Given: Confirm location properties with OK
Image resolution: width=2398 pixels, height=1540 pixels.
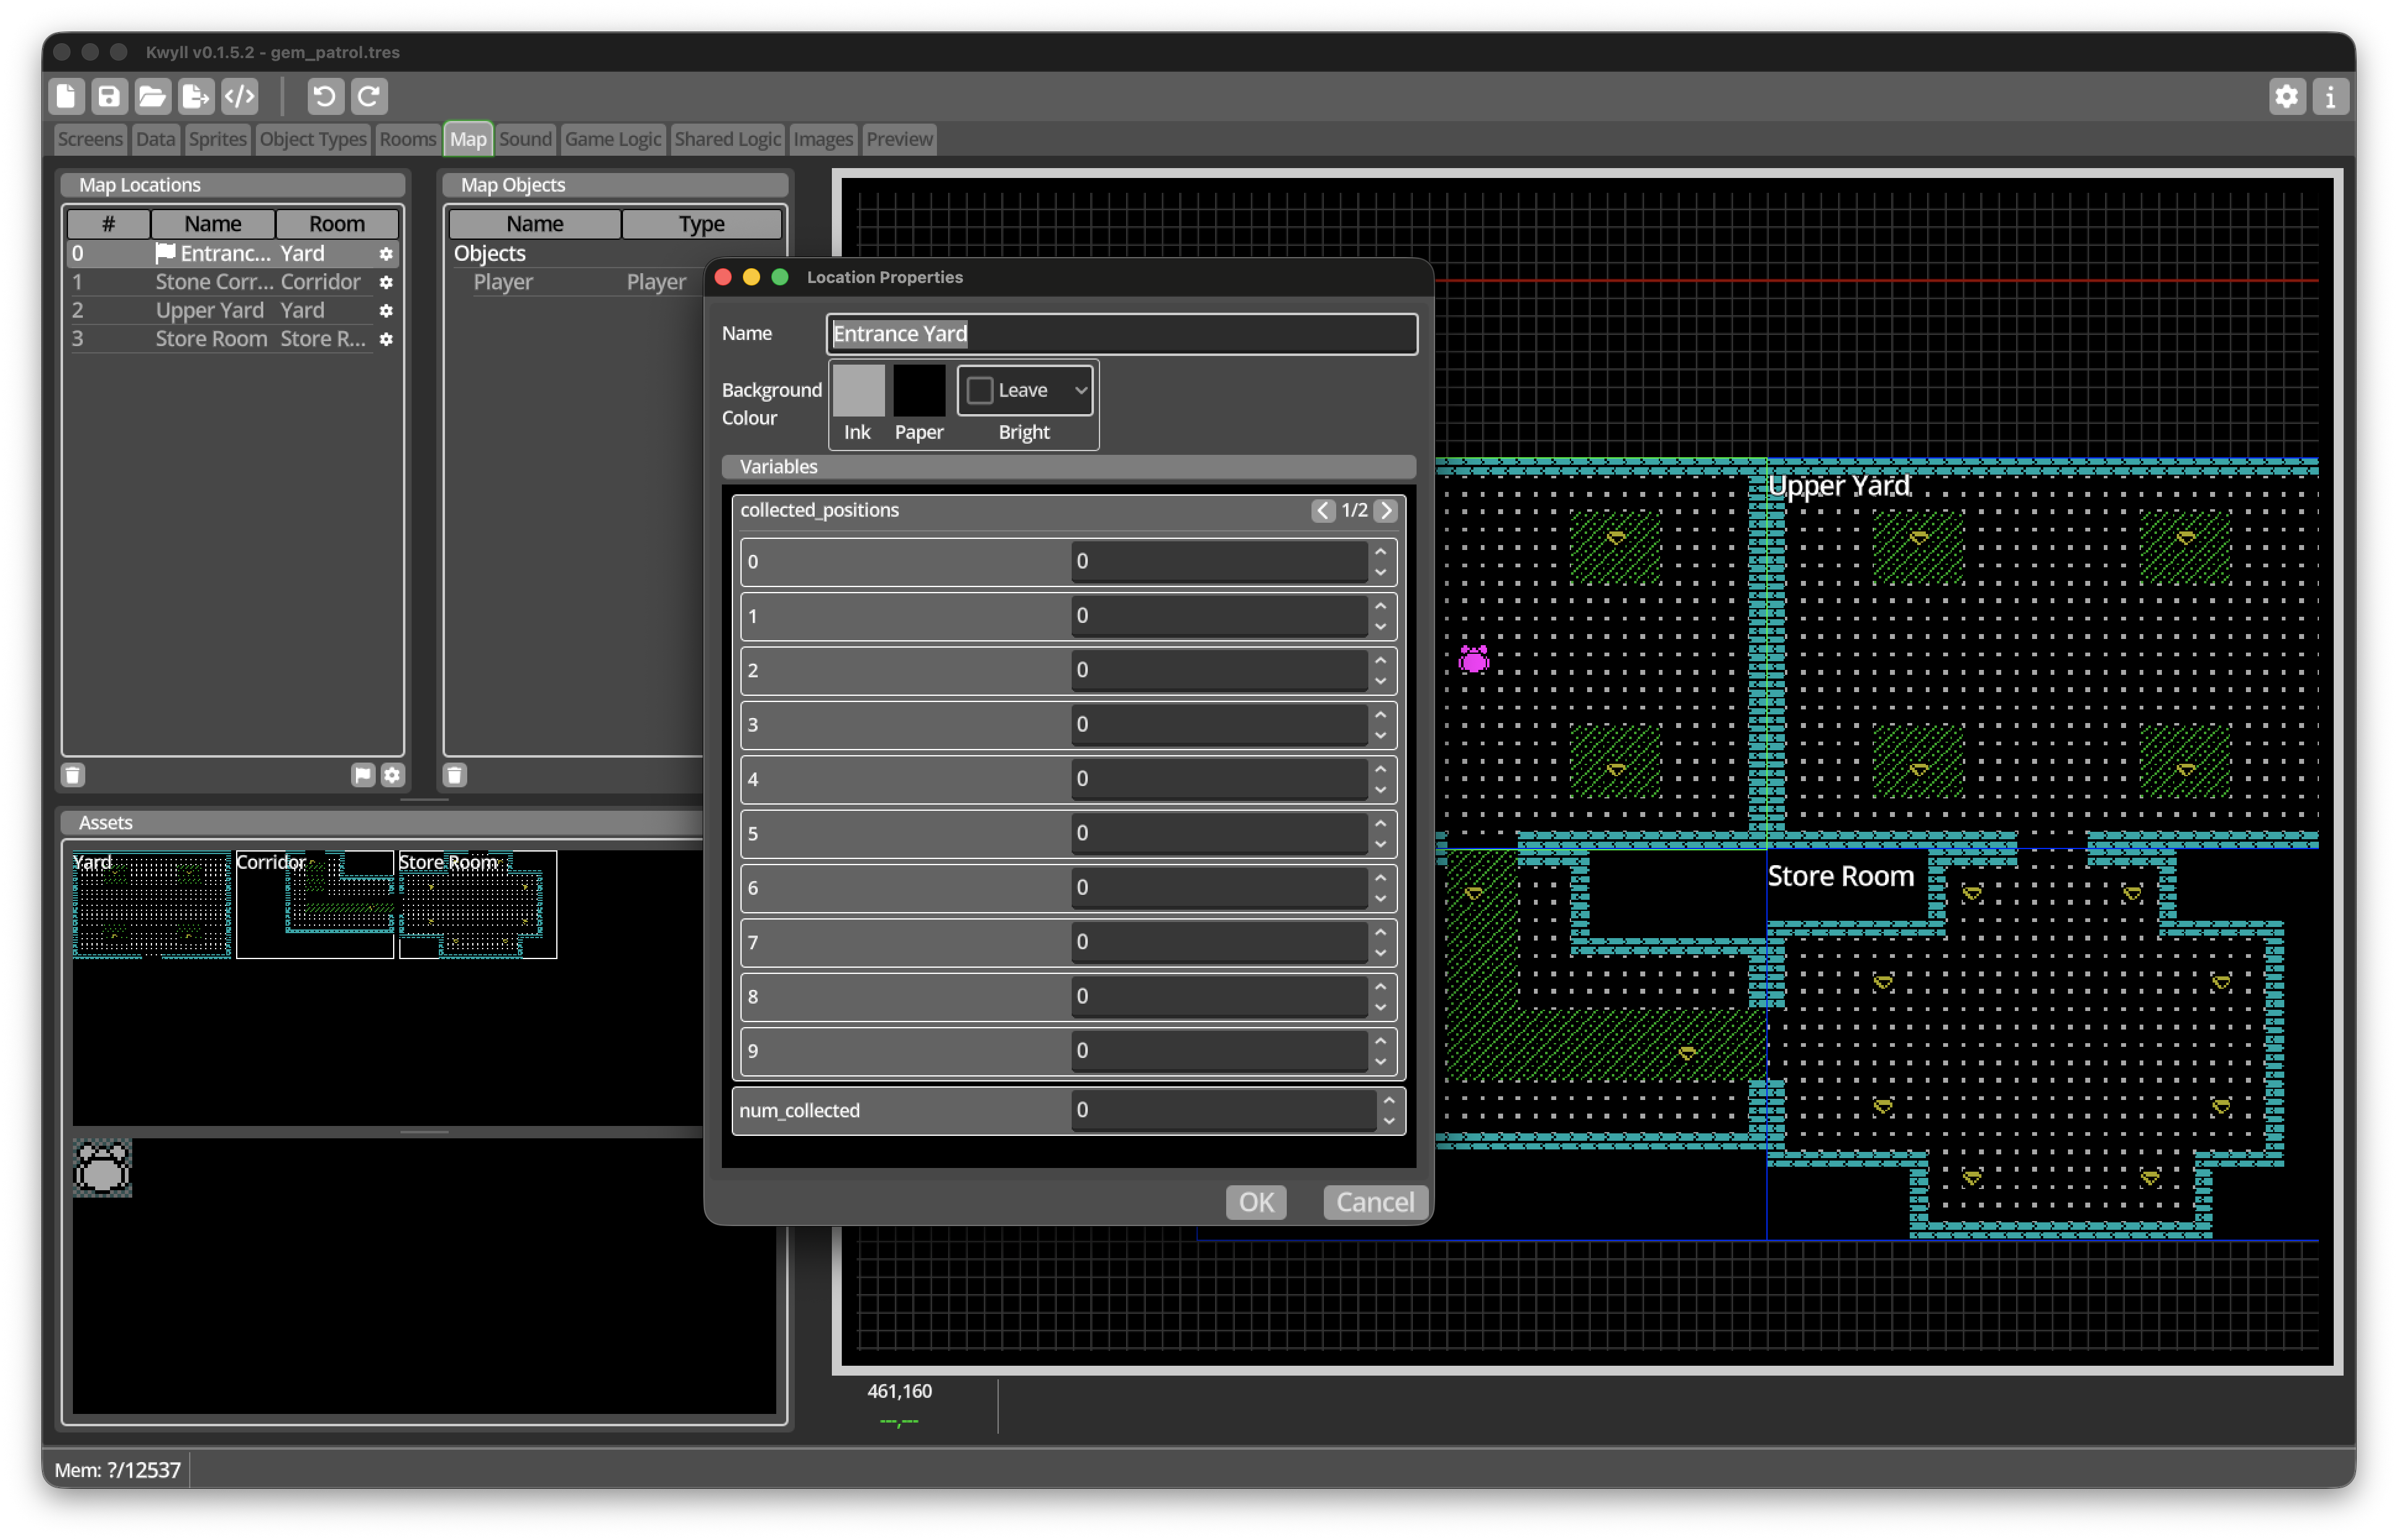Looking at the screenshot, I should [x=1256, y=1202].
